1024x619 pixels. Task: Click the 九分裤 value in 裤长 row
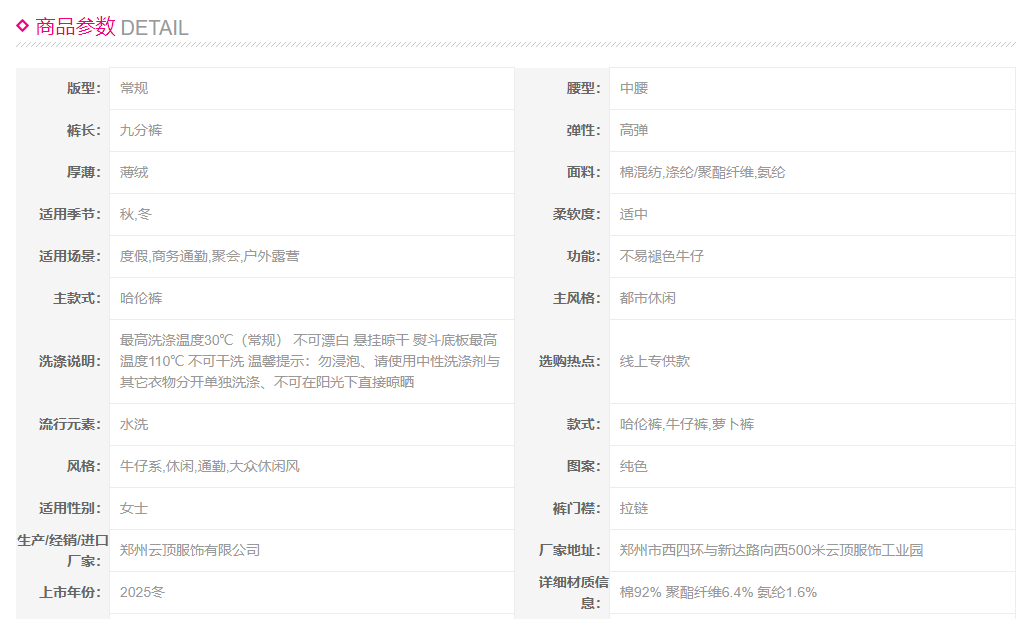(x=141, y=130)
